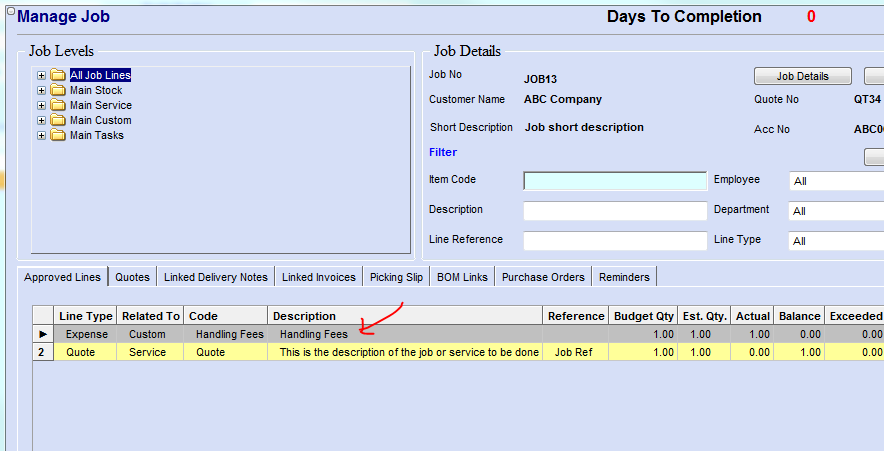Open the Line Type filter dropdown
The image size is (884, 451).
coord(836,241)
